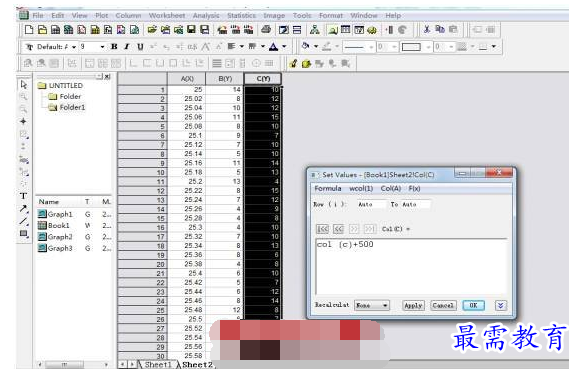Click the To Auto row field
Viewport: 575px width, 369px height.
click(415, 204)
